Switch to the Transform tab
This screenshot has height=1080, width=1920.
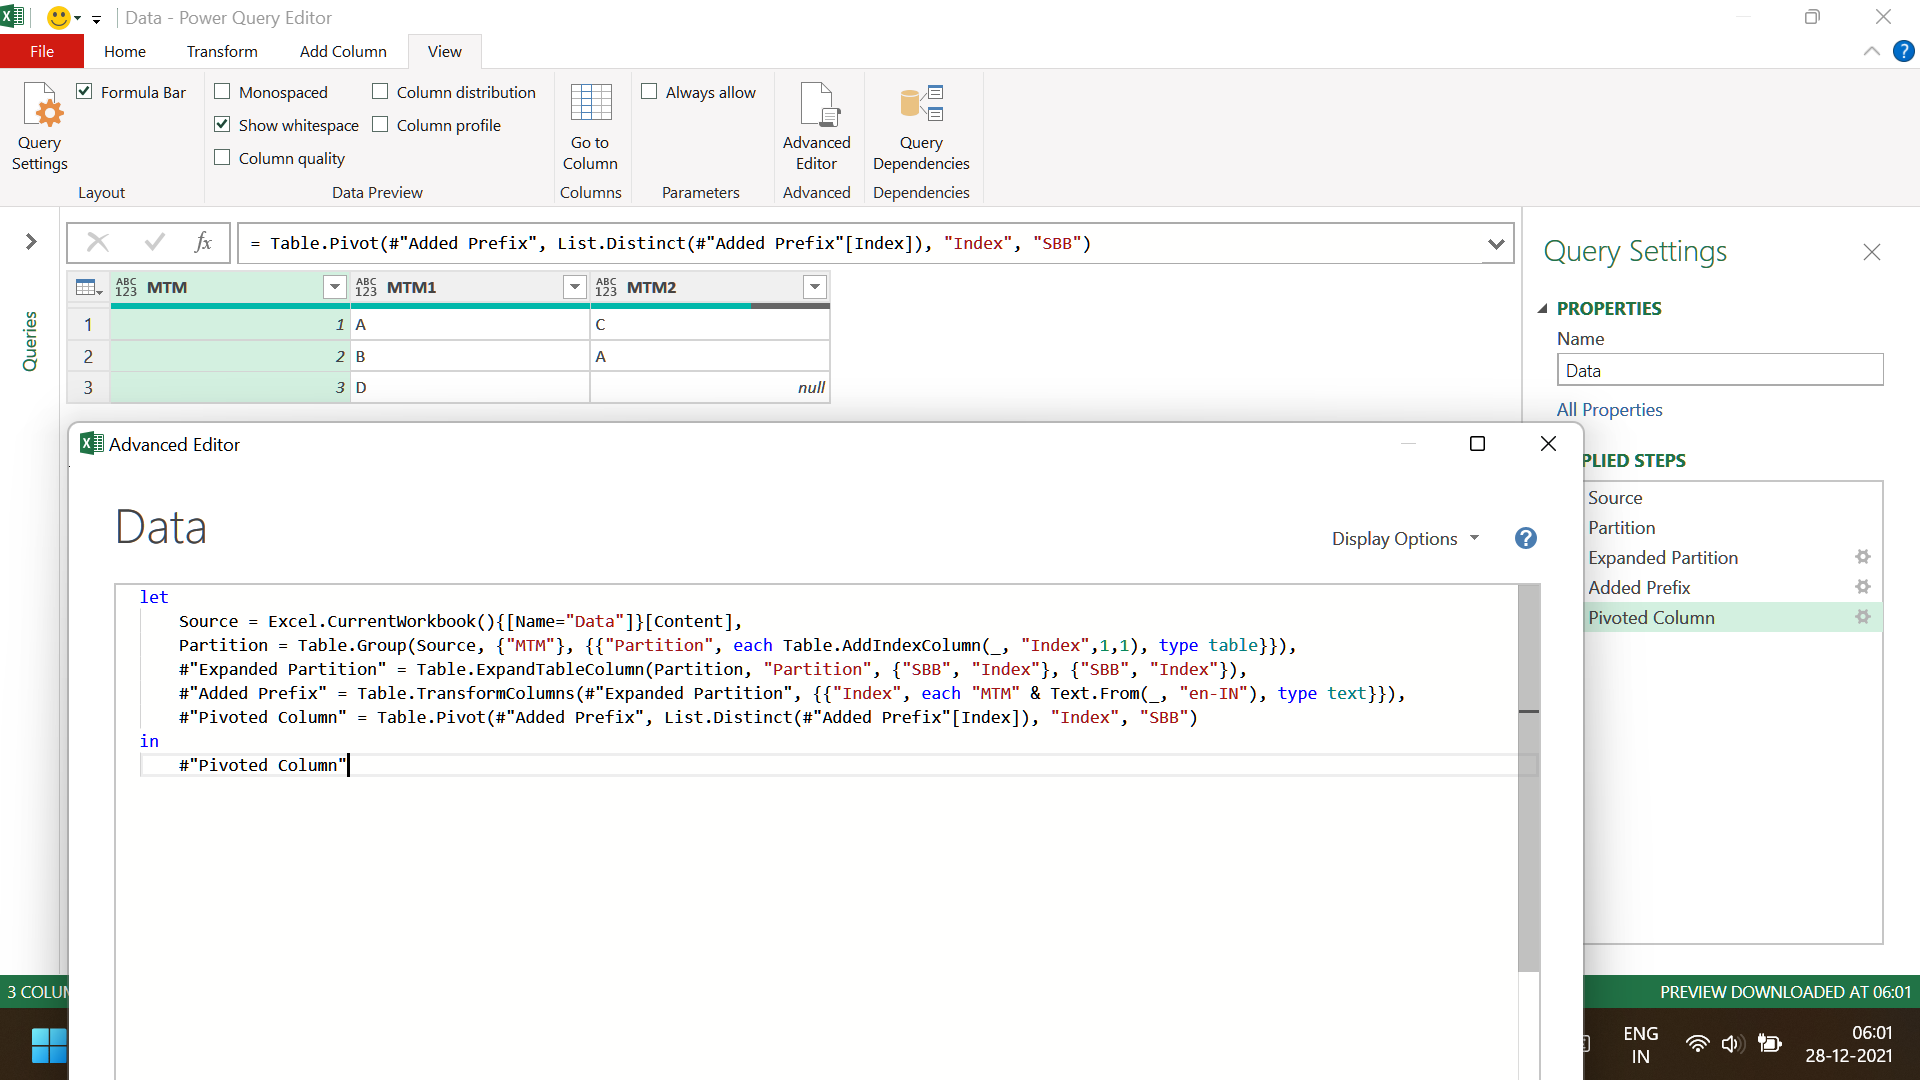(x=222, y=51)
